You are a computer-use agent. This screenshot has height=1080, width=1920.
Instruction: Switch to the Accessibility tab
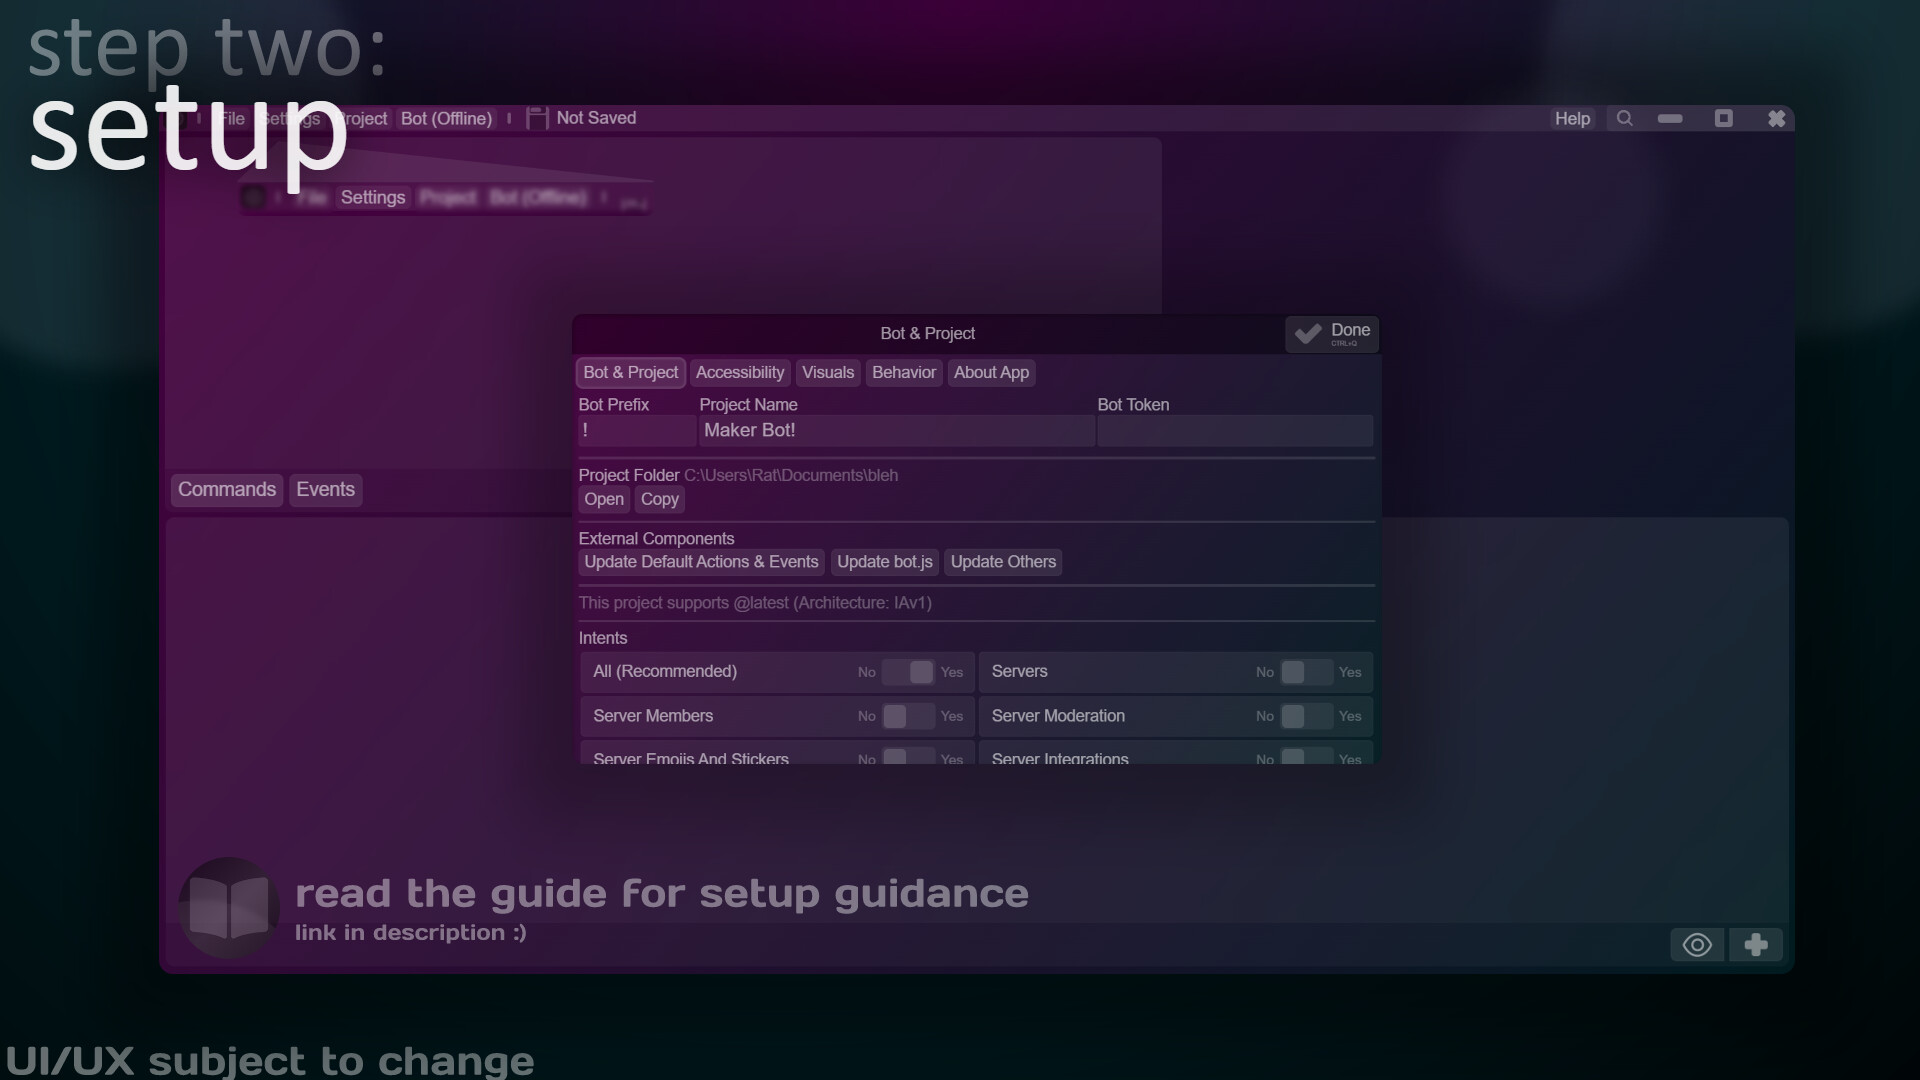tap(739, 372)
